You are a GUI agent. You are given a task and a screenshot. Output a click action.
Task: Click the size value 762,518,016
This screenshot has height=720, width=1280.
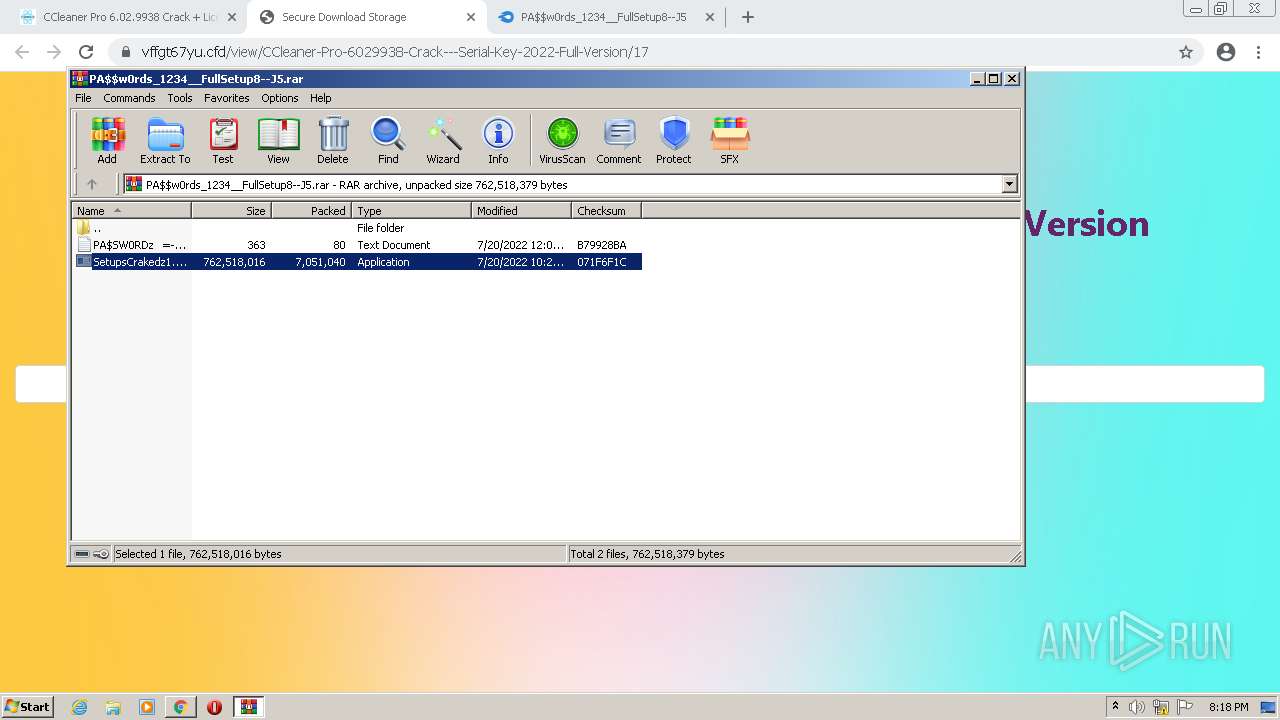pos(234,262)
